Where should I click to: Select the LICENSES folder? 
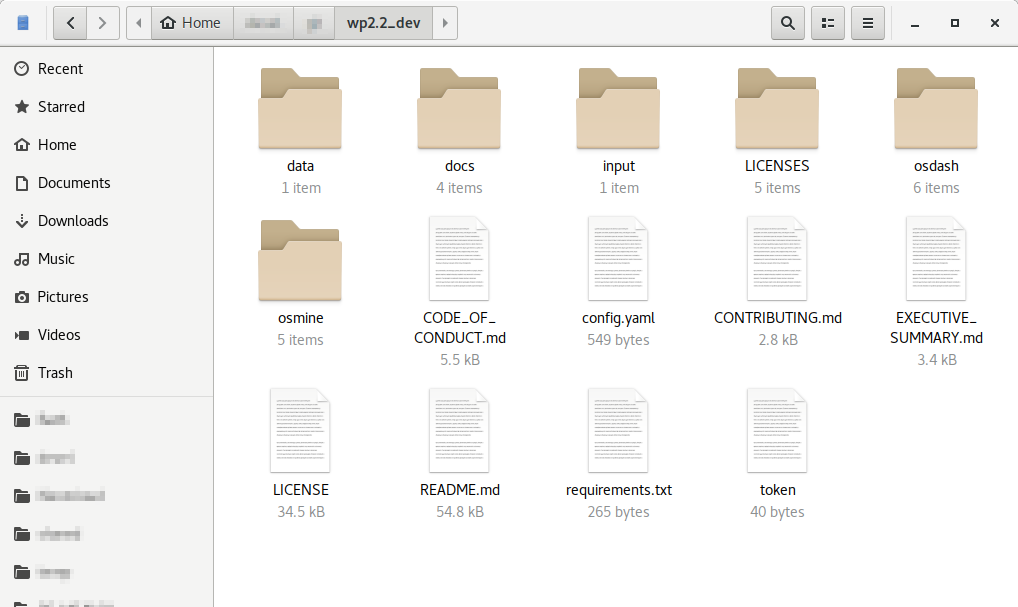tap(777, 108)
